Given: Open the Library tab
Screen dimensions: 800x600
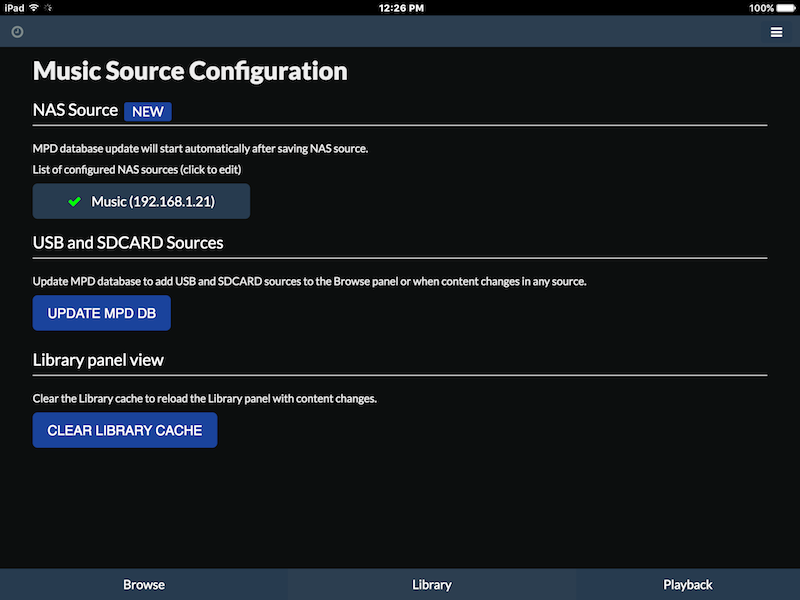Looking at the screenshot, I should tap(432, 585).
